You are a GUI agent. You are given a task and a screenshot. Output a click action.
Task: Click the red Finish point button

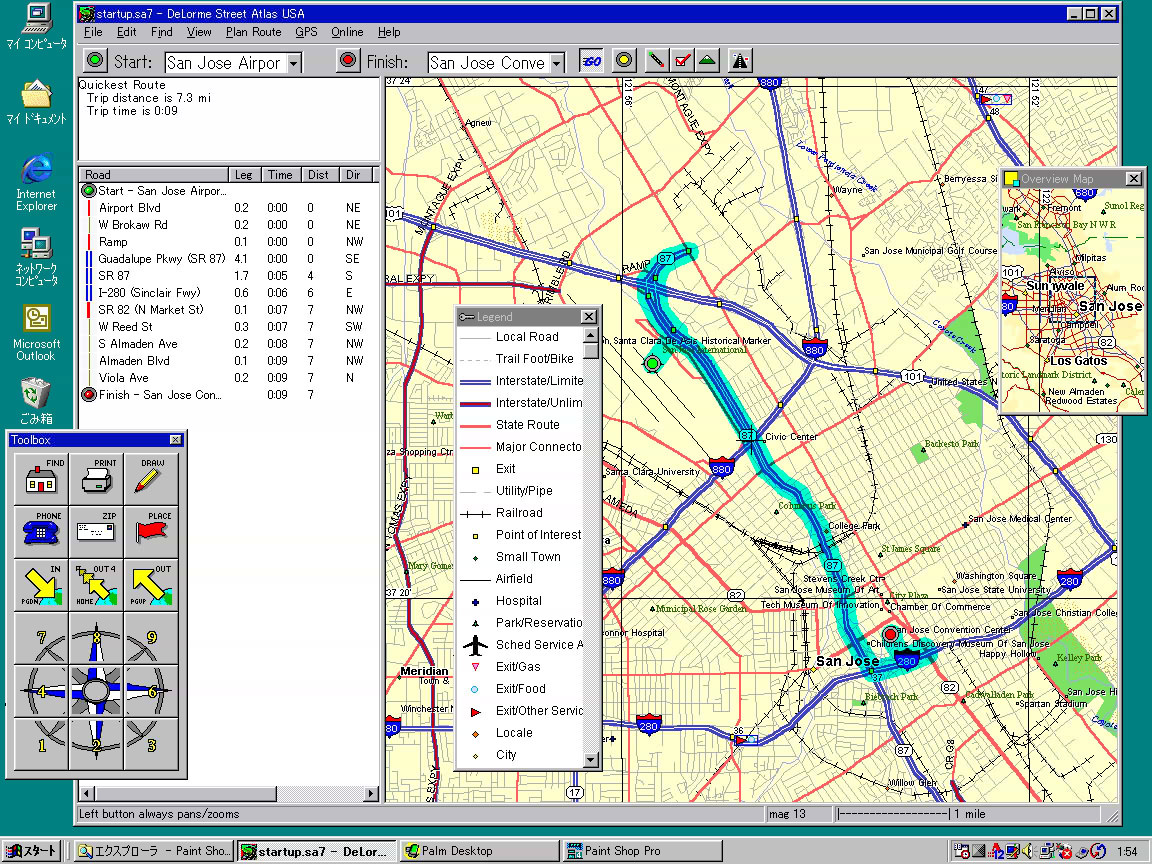348,61
